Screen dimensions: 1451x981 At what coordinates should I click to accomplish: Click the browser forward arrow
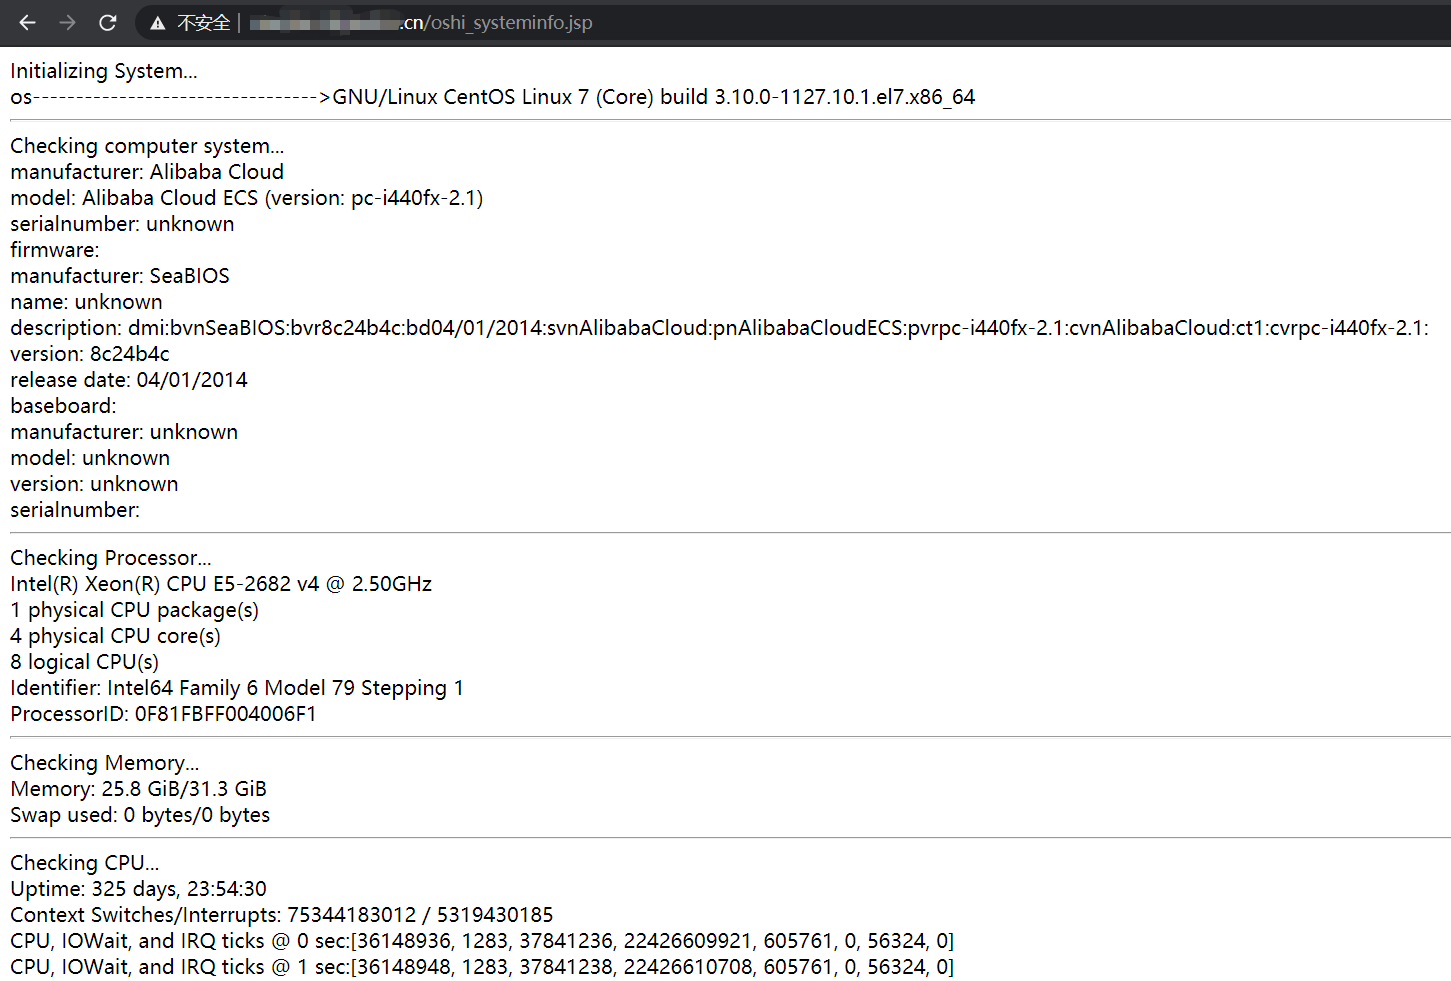click(x=67, y=22)
